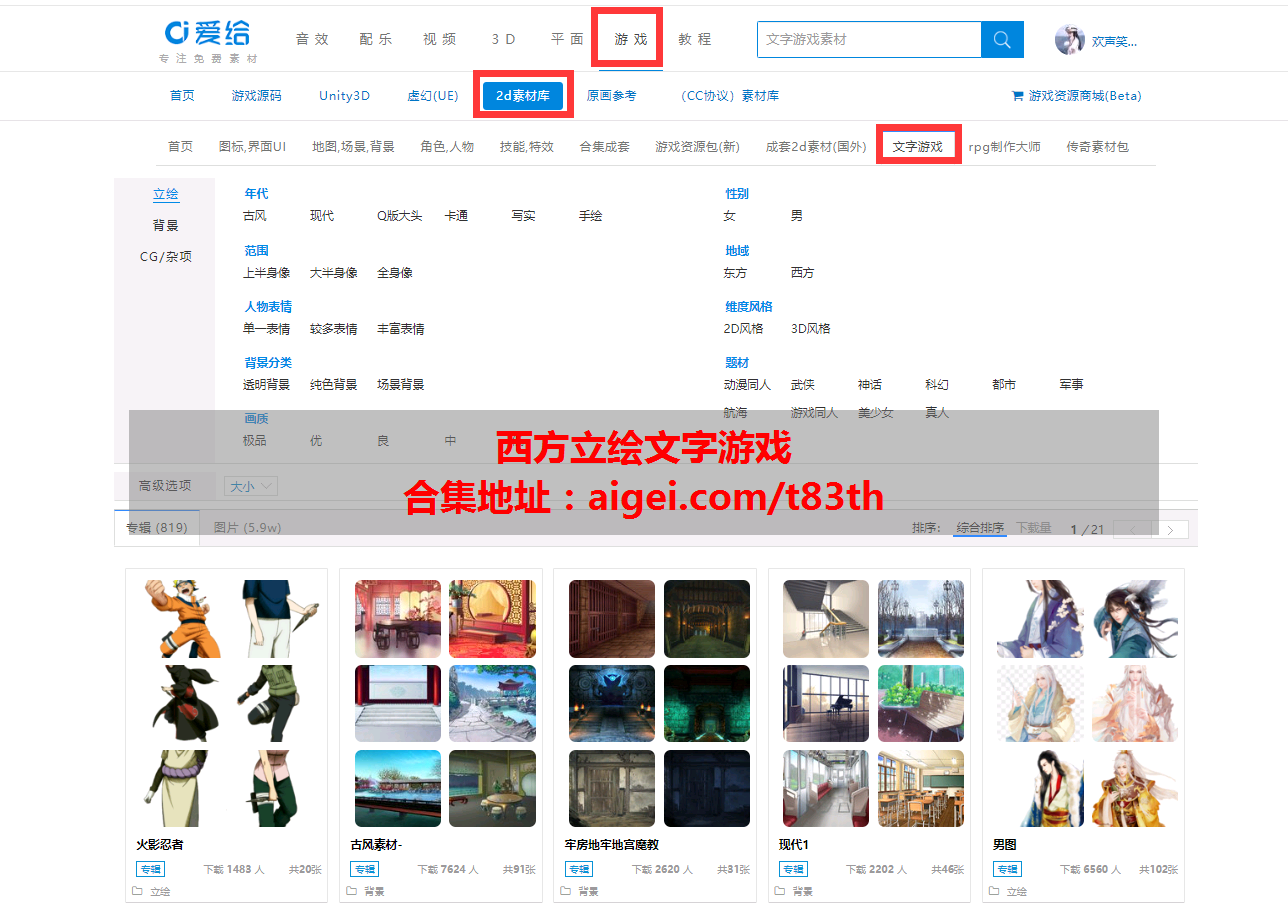Viewport: 1288px width, 912px height.
Task: Switch to the 虚幻(UE) tab
Action: pos(433,96)
